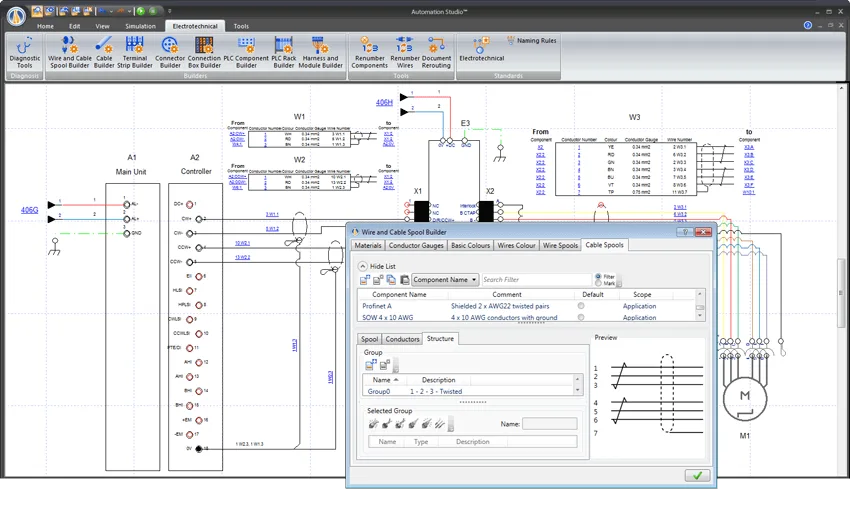Switch to the Home ribbon tab
This screenshot has width=850, height=506.
click(45, 26)
